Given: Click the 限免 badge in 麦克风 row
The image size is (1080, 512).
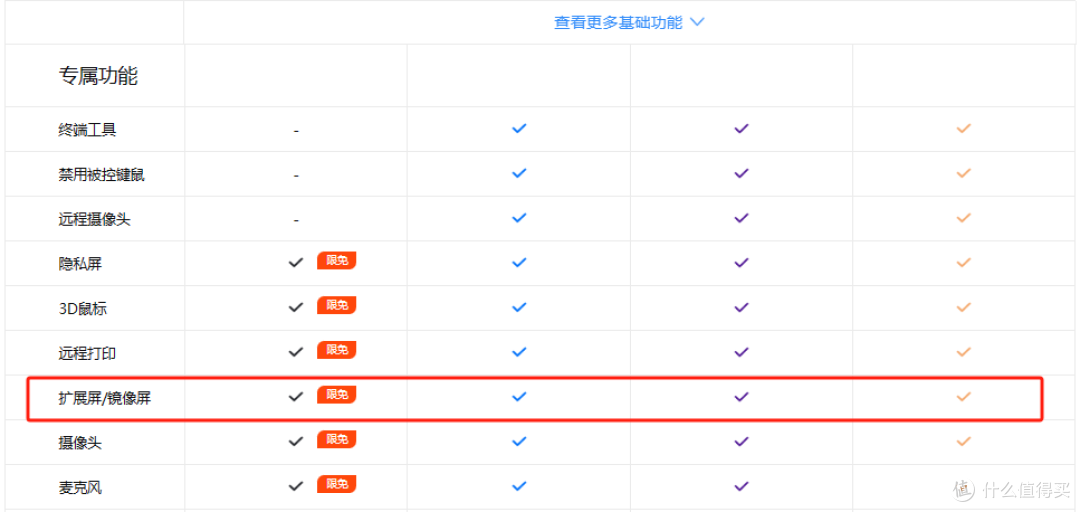Looking at the screenshot, I should (x=336, y=484).
